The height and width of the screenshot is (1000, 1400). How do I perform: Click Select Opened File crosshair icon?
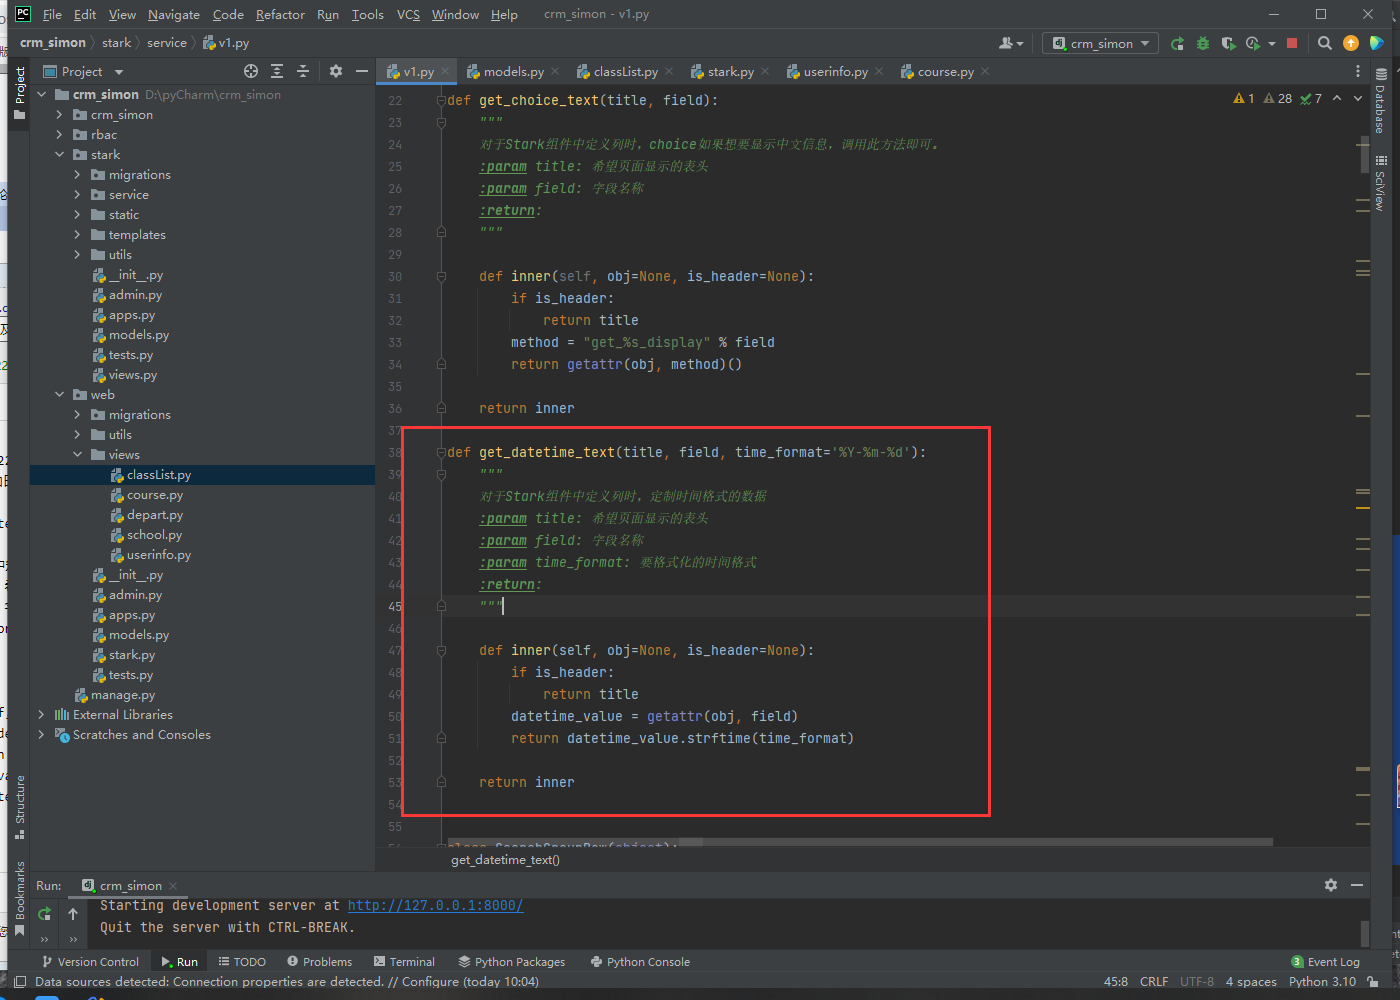(x=251, y=71)
